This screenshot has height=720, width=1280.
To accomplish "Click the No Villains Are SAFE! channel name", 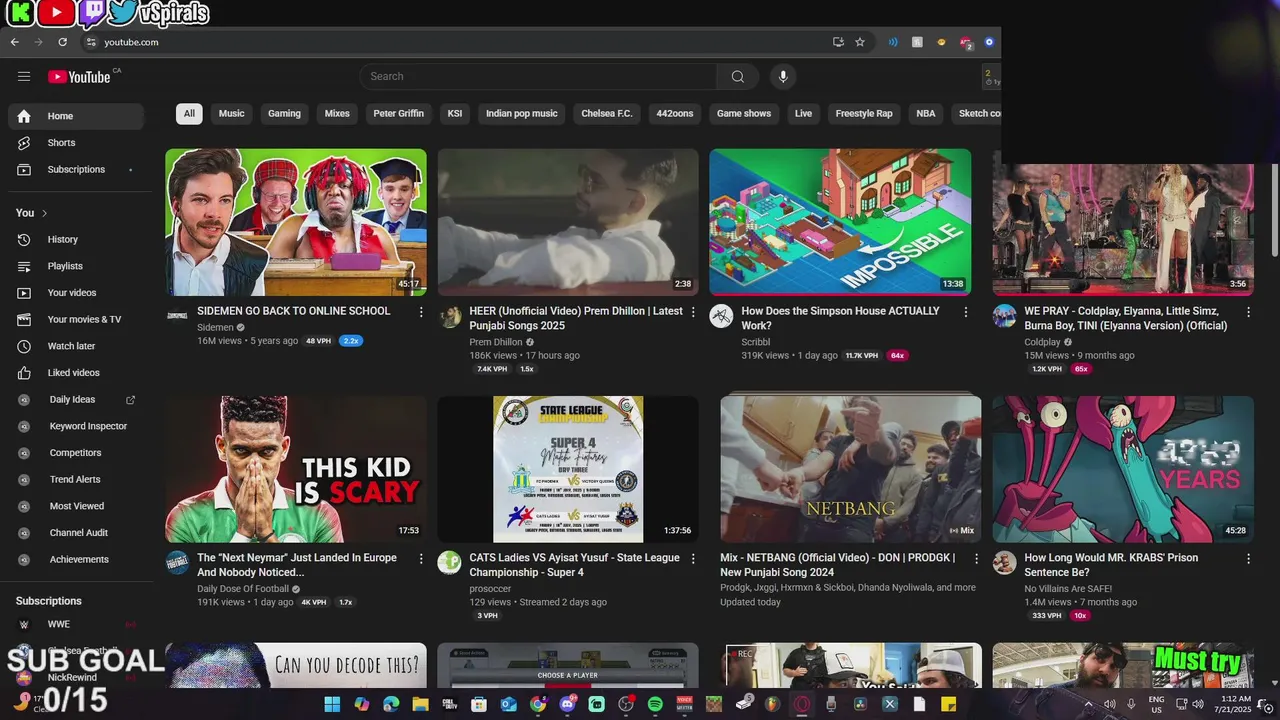I will point(1068,589).
